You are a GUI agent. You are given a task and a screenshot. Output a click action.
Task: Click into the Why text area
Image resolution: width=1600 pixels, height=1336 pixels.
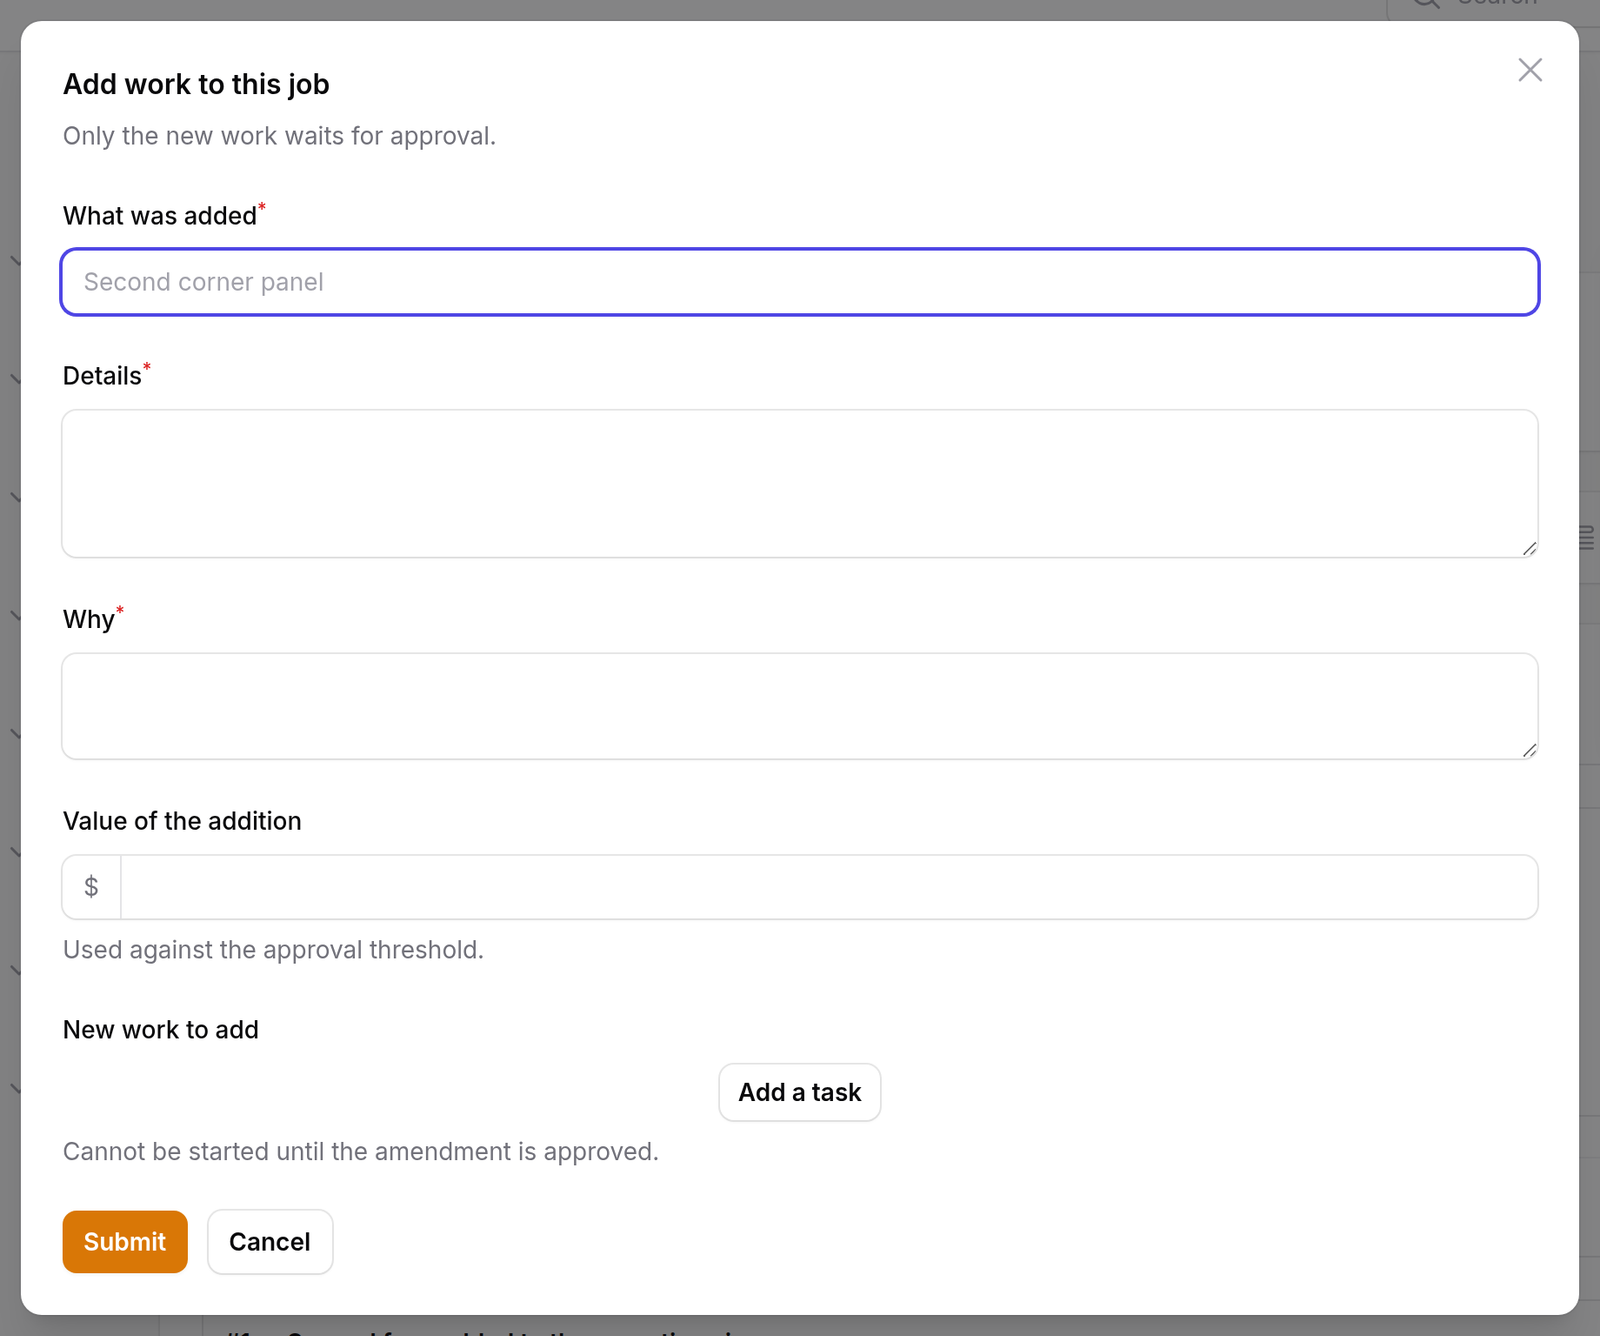[800, 706]
